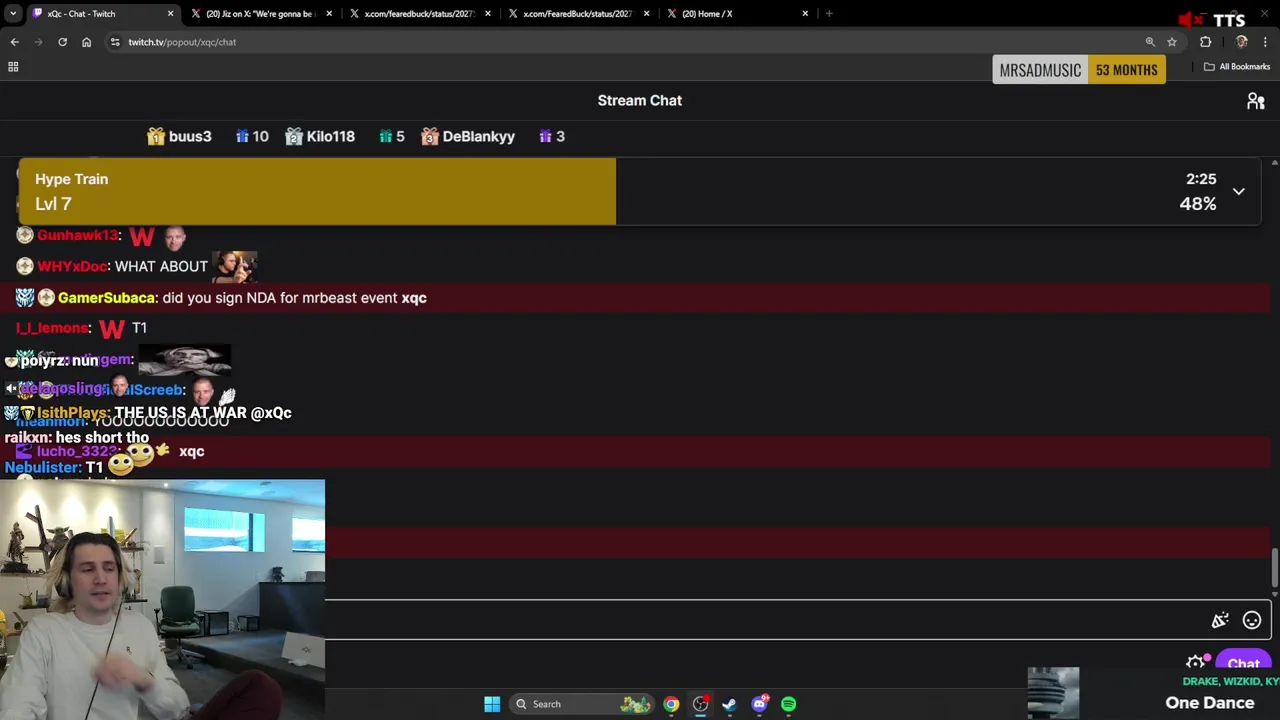Open the Twitch emote picker smiley
Viewport: 1280px width, 720px height.
1251,621
